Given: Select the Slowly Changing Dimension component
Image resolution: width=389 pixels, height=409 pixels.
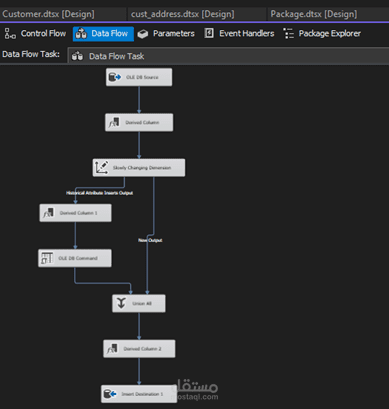Looking at the screenshot, I should 139,168.
